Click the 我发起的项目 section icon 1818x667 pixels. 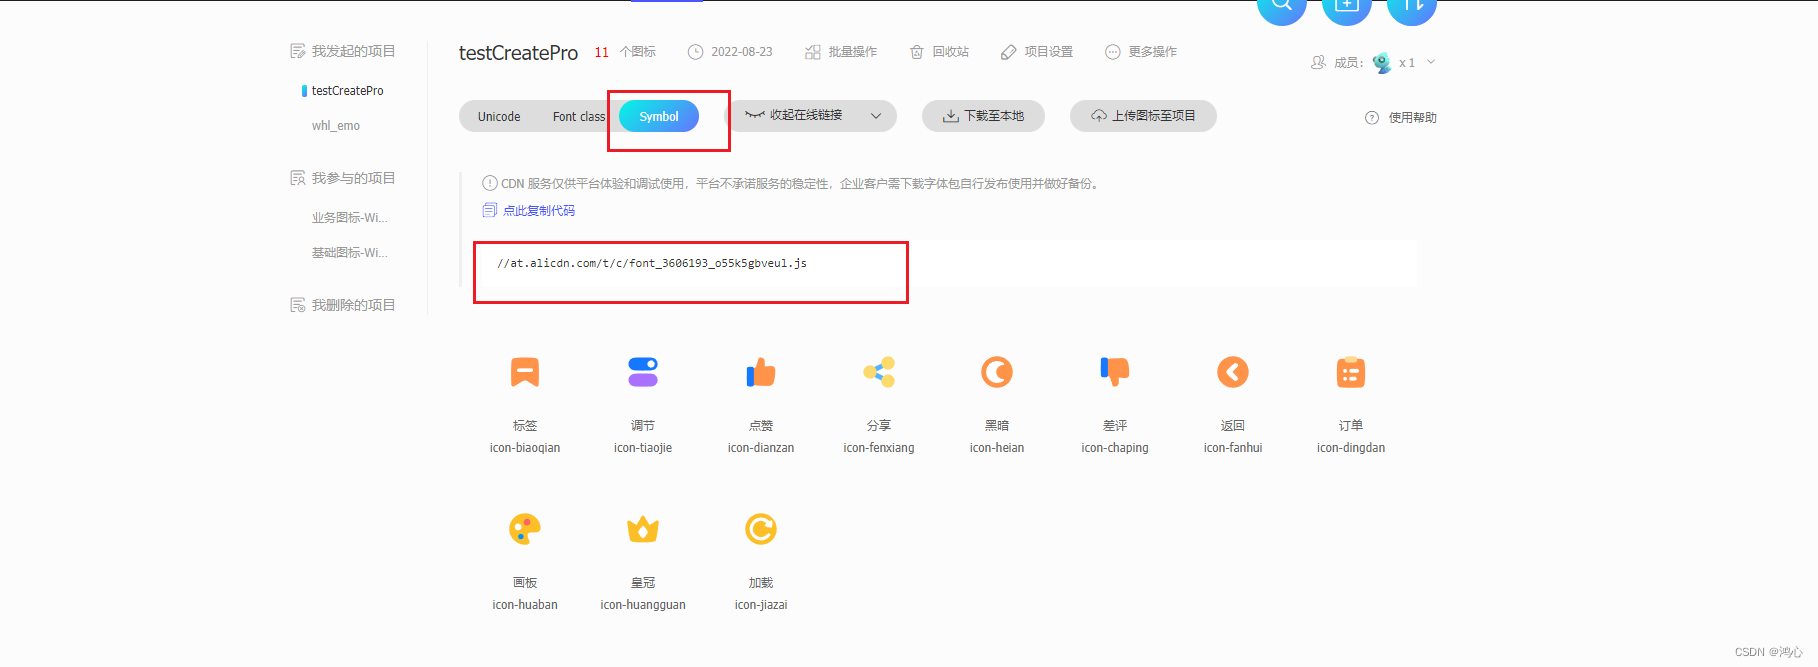[298, 51]
